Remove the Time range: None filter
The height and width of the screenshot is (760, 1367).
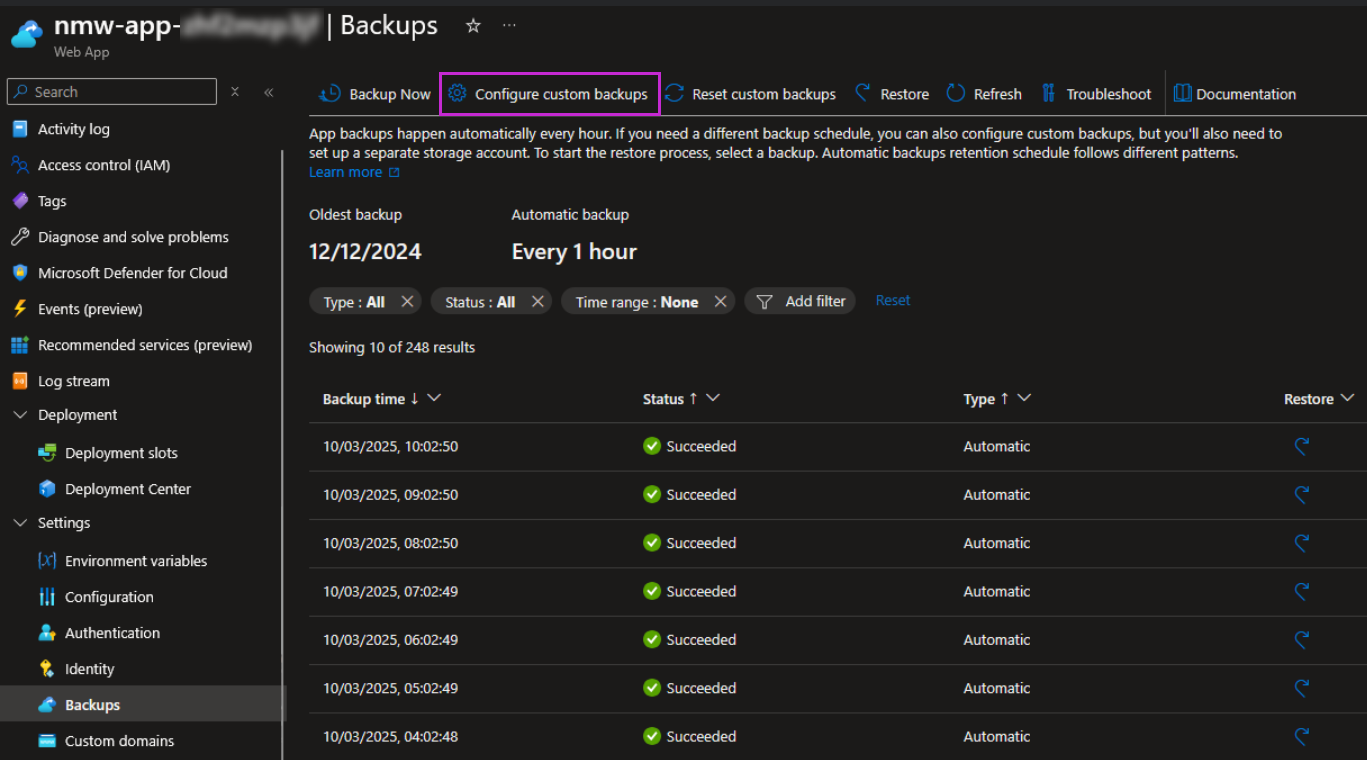pos(719,300)
